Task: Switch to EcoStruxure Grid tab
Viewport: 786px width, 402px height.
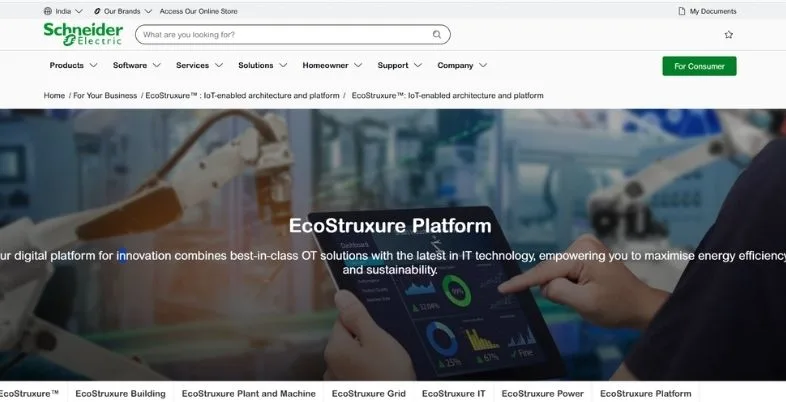Action: point(368,393)
